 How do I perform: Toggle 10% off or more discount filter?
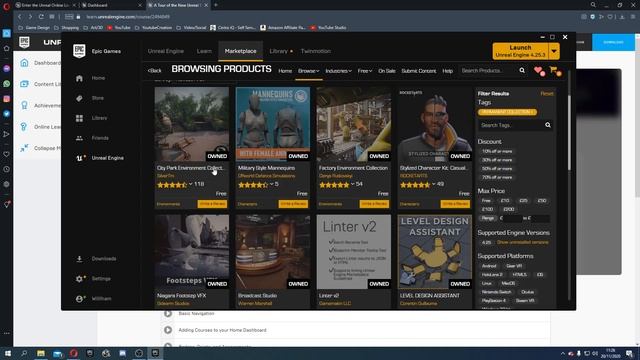click(x=497, y=151)
